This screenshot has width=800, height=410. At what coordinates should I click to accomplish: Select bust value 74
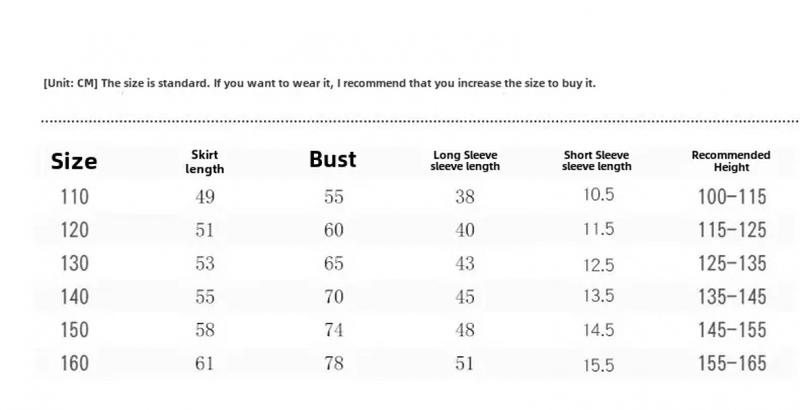click(x=334, y=330)
